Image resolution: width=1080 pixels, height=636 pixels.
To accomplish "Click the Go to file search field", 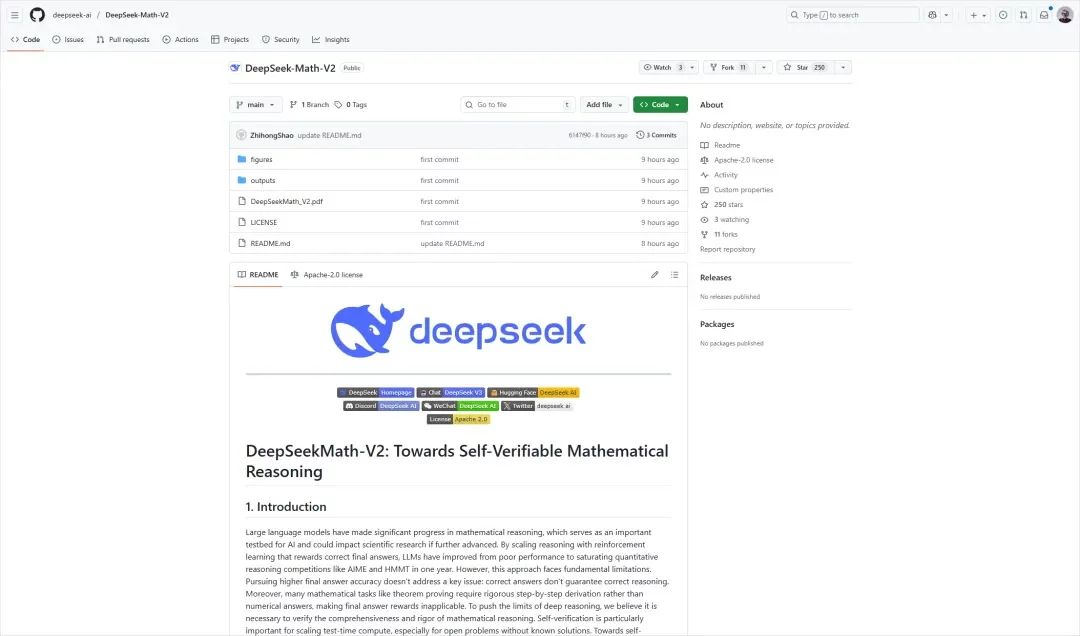I will click(x=517, y=104).
